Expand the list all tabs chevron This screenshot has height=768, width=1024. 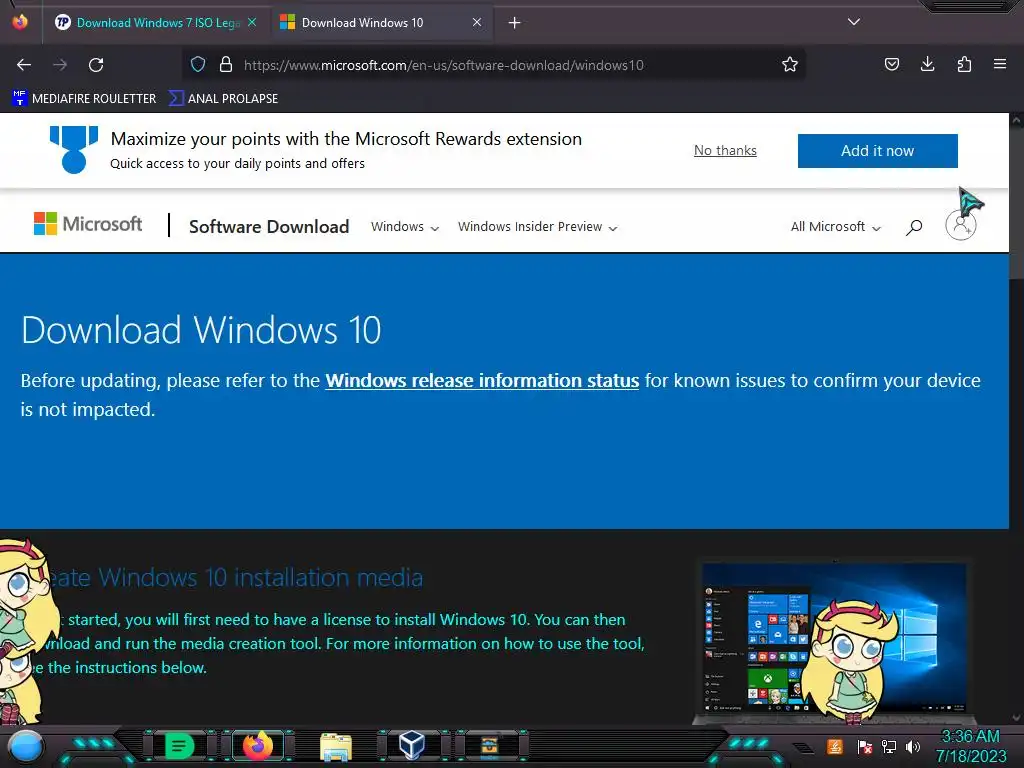coord(854,22)
